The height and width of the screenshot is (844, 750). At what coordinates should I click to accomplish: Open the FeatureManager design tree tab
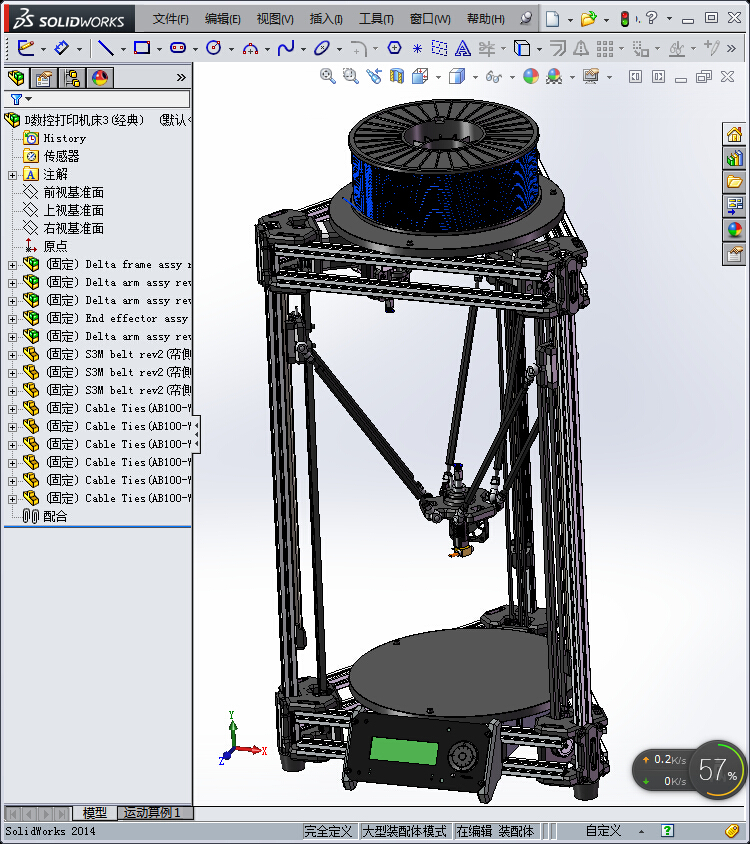16,78
